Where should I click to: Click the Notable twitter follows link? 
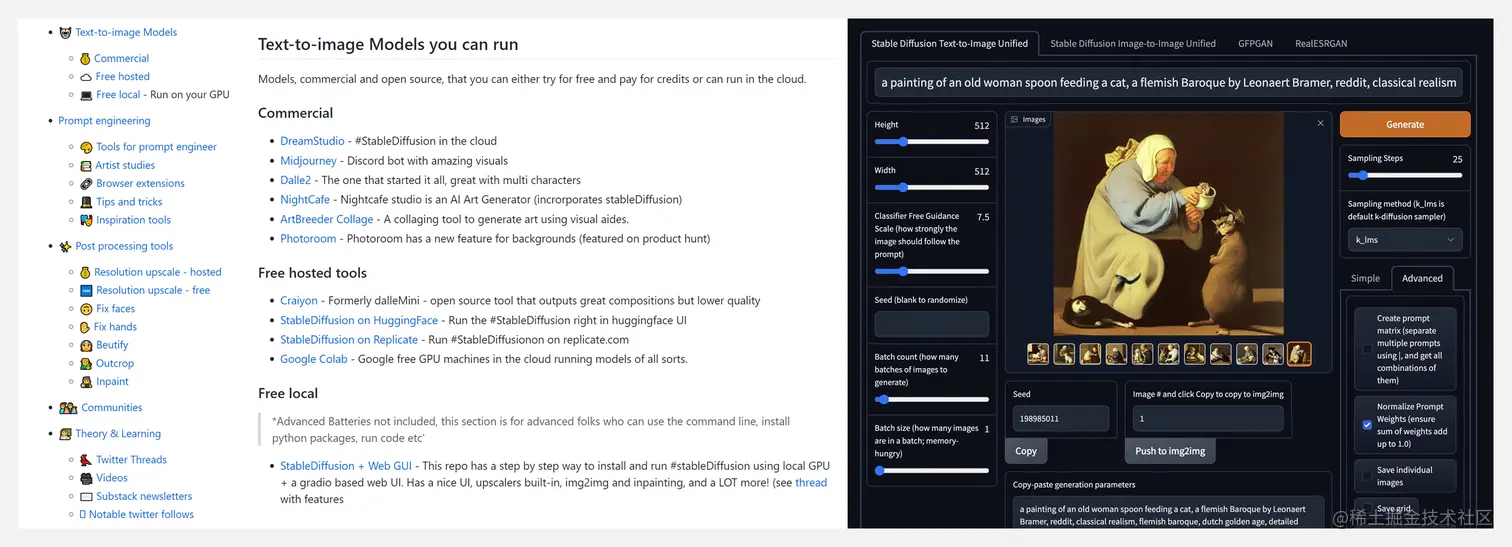pos(141,515)
